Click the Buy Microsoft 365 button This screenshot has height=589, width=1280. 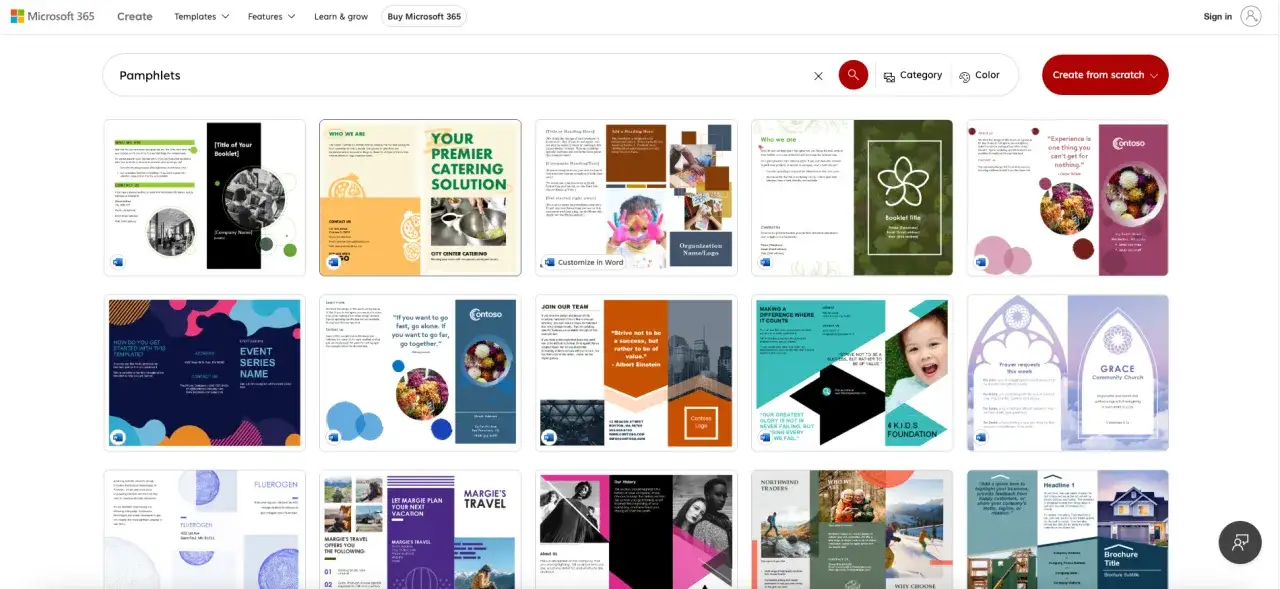[x=424, y=17]
